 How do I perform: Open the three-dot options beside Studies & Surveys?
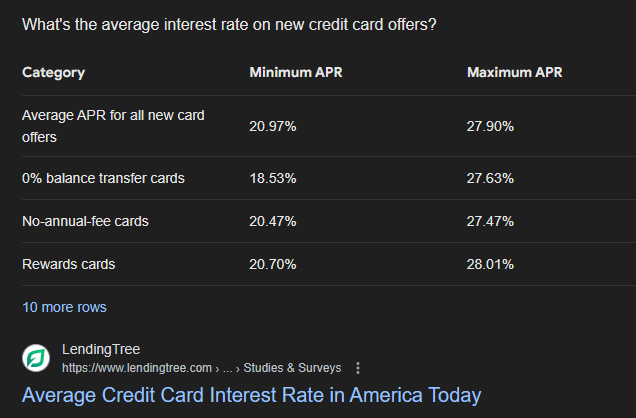(x=358, y=368)
